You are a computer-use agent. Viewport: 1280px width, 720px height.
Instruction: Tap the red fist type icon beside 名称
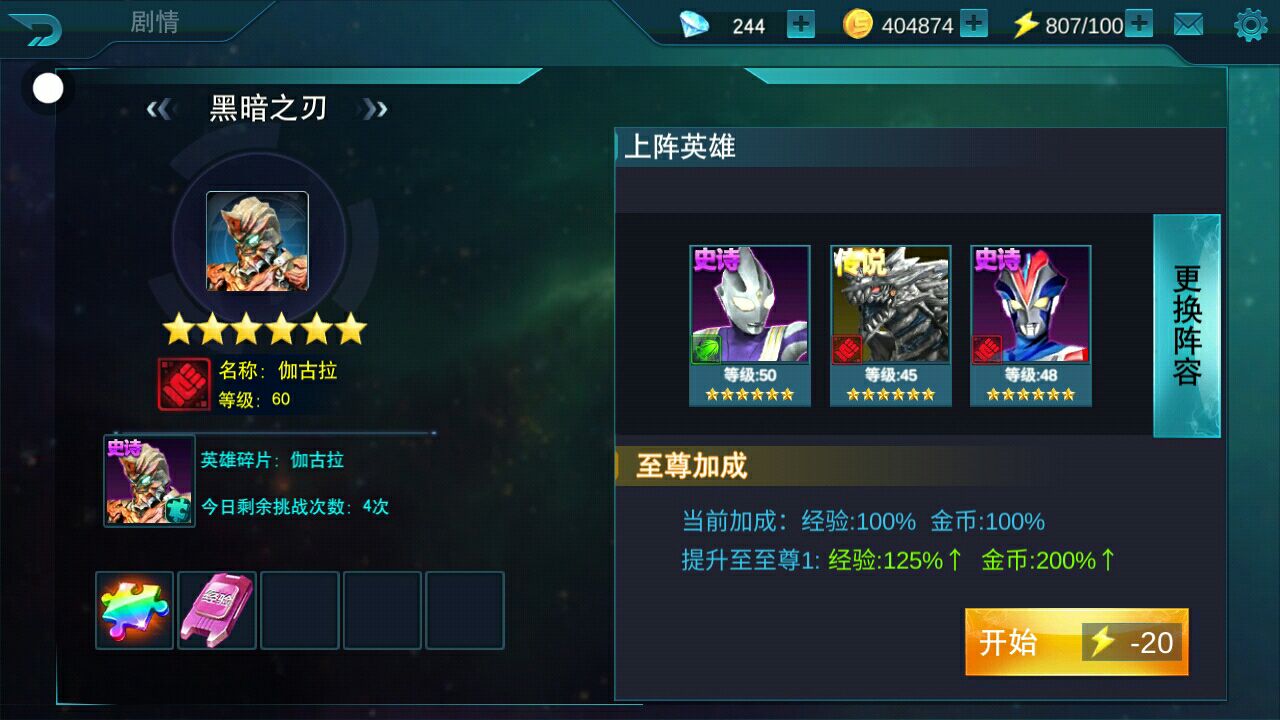pos(184,385)
